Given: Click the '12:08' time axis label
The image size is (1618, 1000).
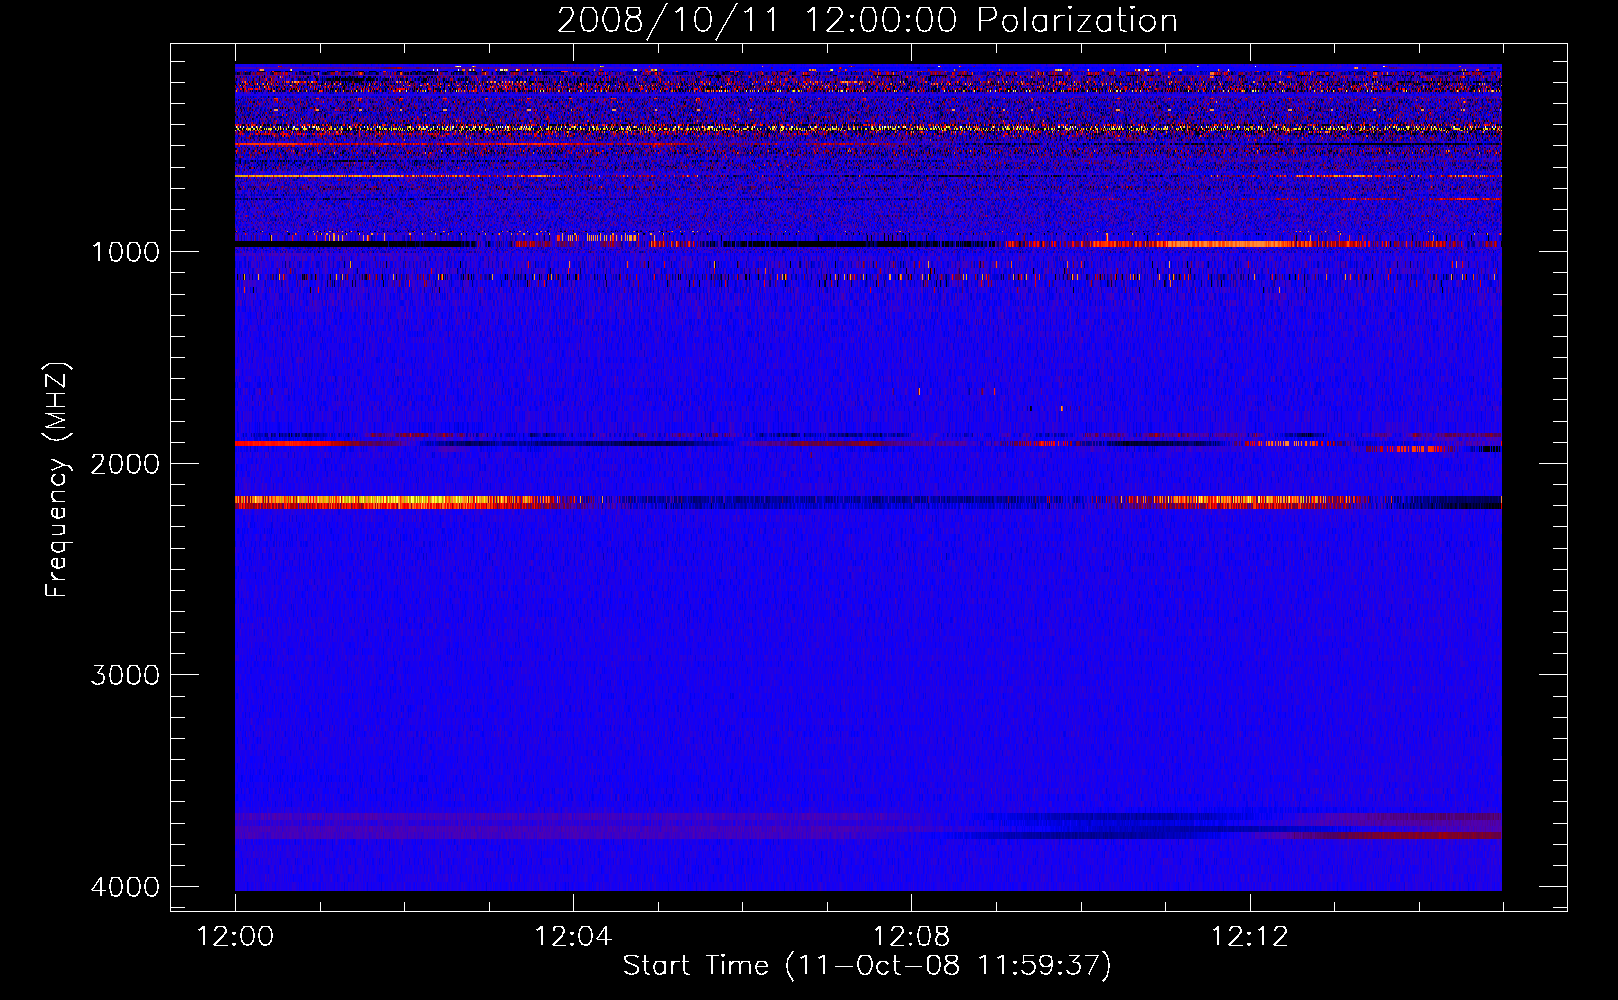Looking at the screenshot, I should coord(911,937).
